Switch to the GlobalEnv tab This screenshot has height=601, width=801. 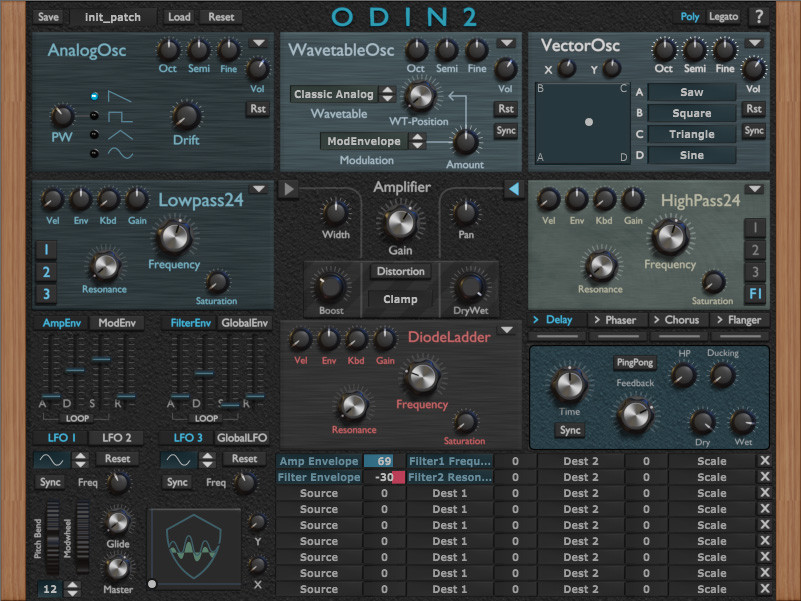[245, 323]
